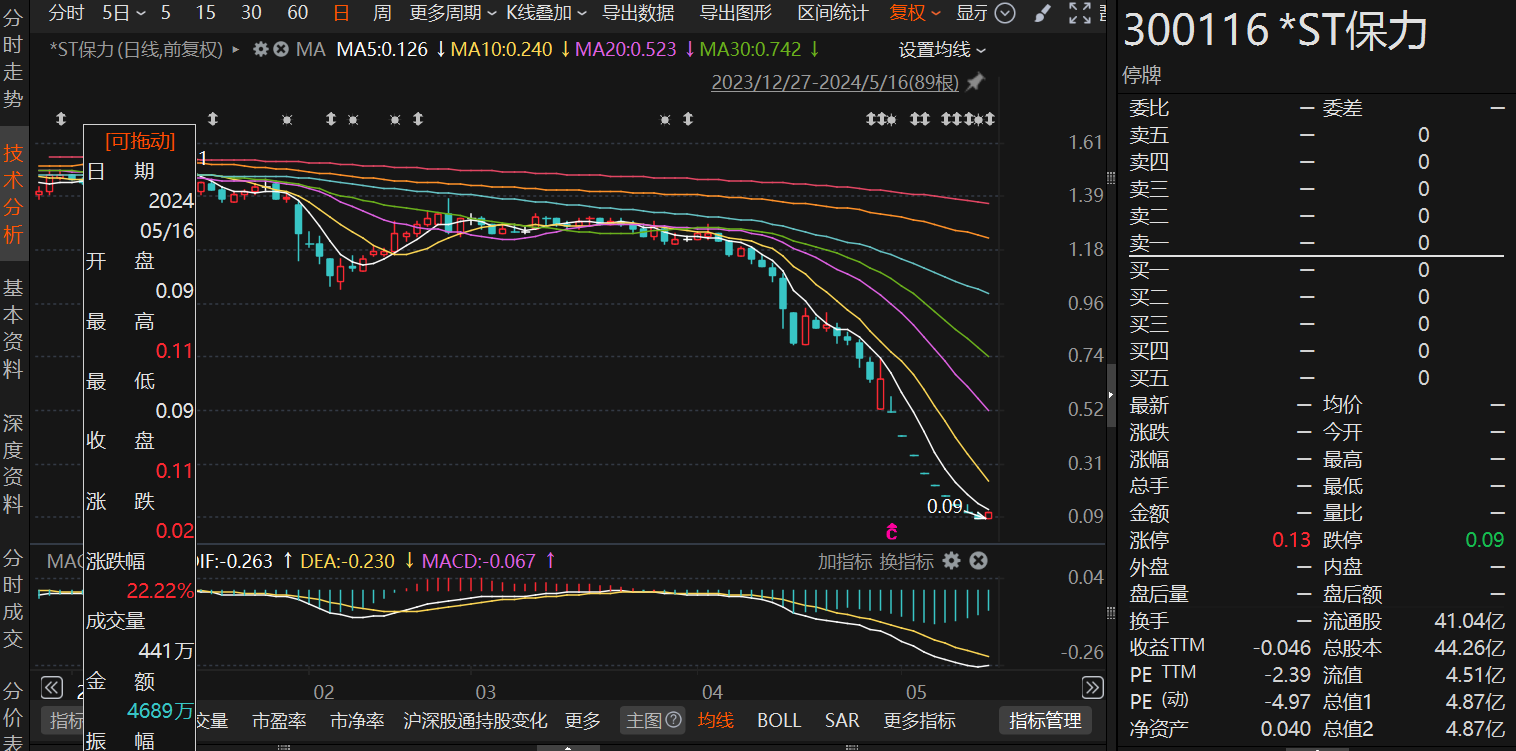Switch to the daily (日) period
The height and width of the screenshot is (751, 1516).
pos(342,13)
